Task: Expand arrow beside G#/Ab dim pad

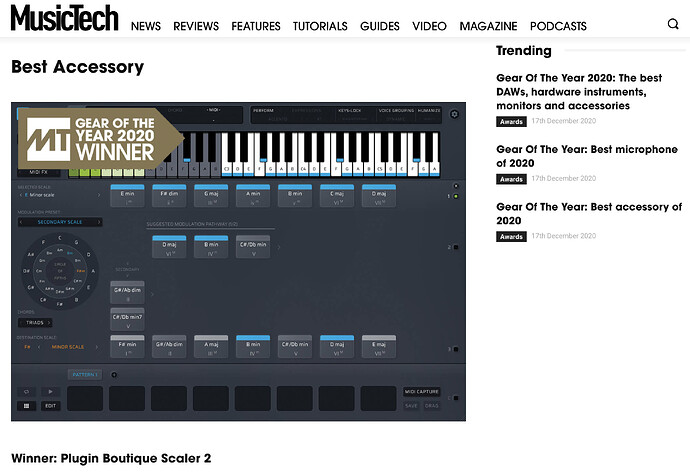Action: click(152, 294)
